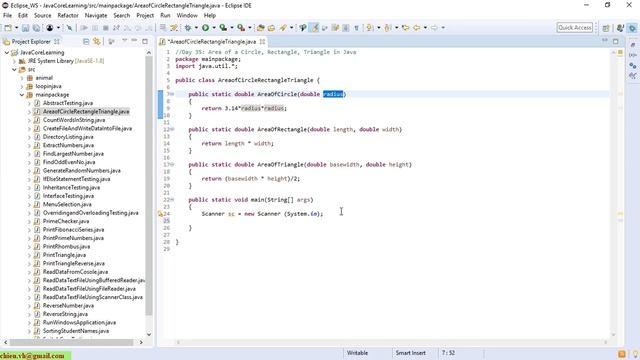Open the Navigate menu

pos(96,16)
